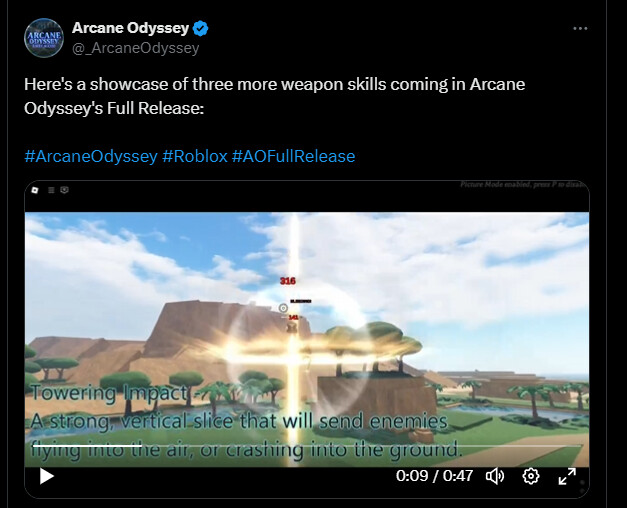This screenshot has width=627, height=508.
Task: Click the Roblox hamburger menu icon in the video
Action: coord(51,190)
